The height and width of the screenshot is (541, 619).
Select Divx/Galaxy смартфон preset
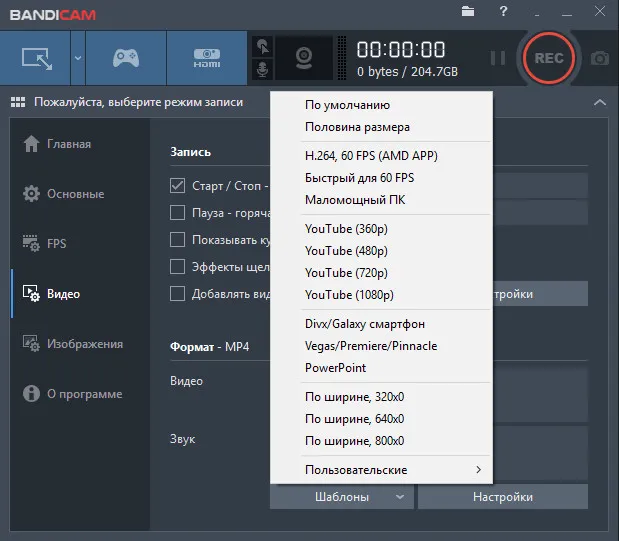pyautogui.click(x=381, y=324)
